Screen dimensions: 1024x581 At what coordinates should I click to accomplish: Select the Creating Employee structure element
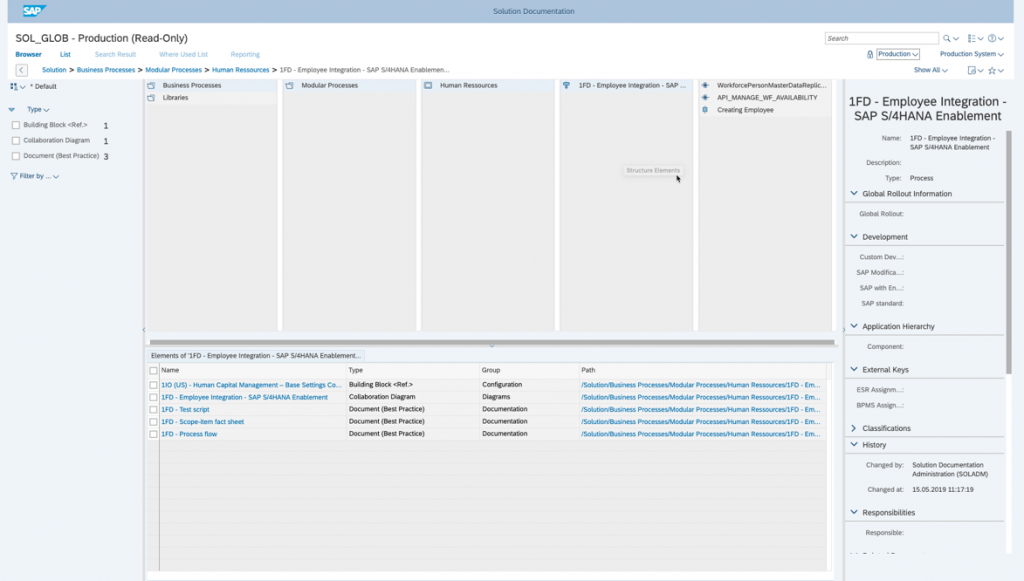[x=745, y=110]
